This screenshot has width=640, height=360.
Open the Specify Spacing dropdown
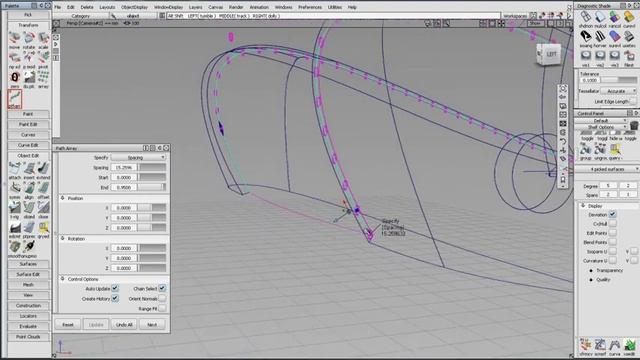(x=138, y=157)
